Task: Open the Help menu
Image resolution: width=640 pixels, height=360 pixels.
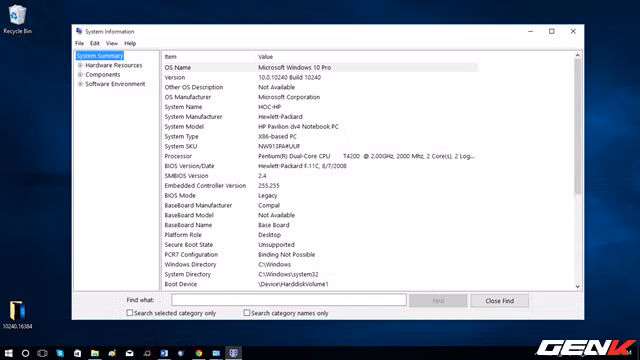Action: tap(130, 43)
